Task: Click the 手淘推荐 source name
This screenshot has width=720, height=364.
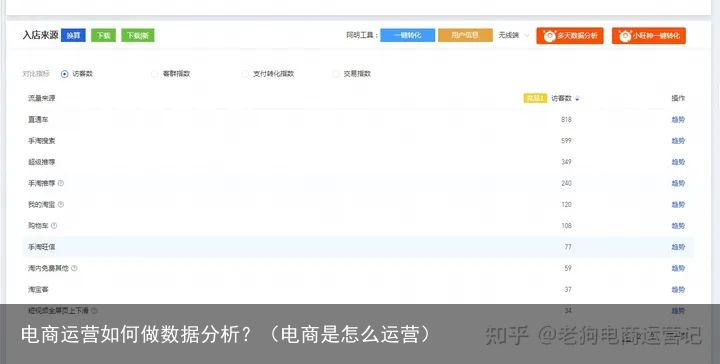Action: [x=41, y=183]
